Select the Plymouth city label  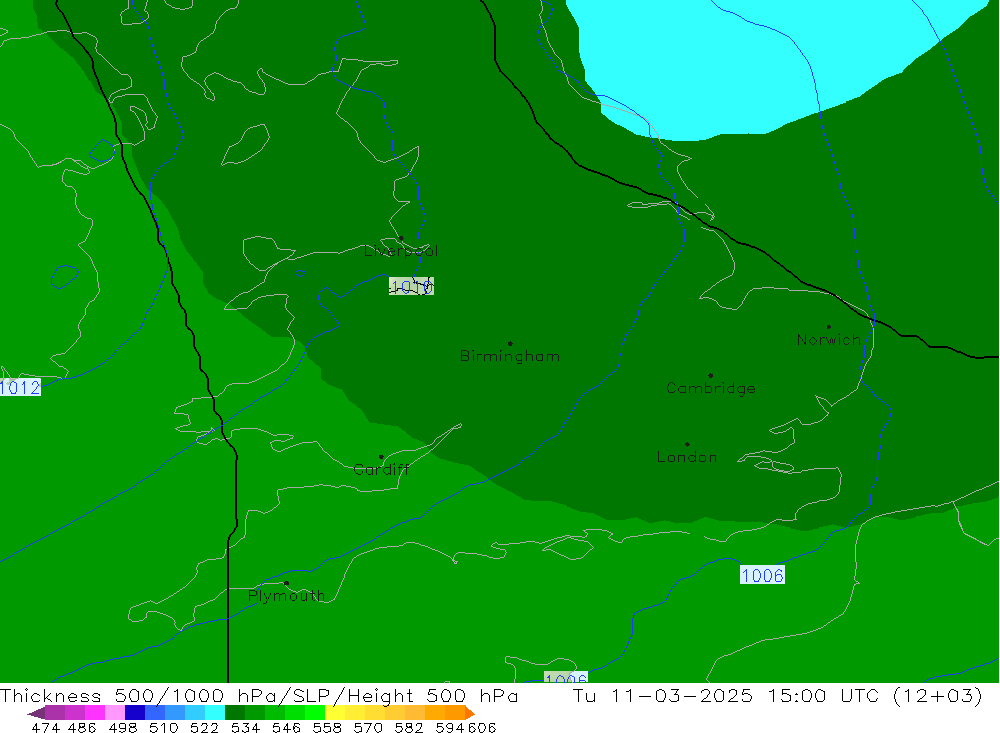[286, 596]
